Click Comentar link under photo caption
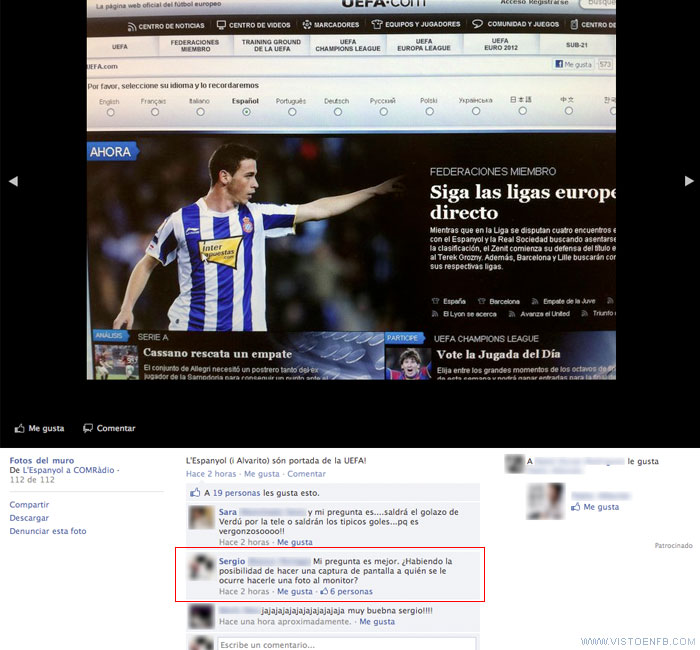The width and height of the screenshot is (700, 650). pos(306,474)
